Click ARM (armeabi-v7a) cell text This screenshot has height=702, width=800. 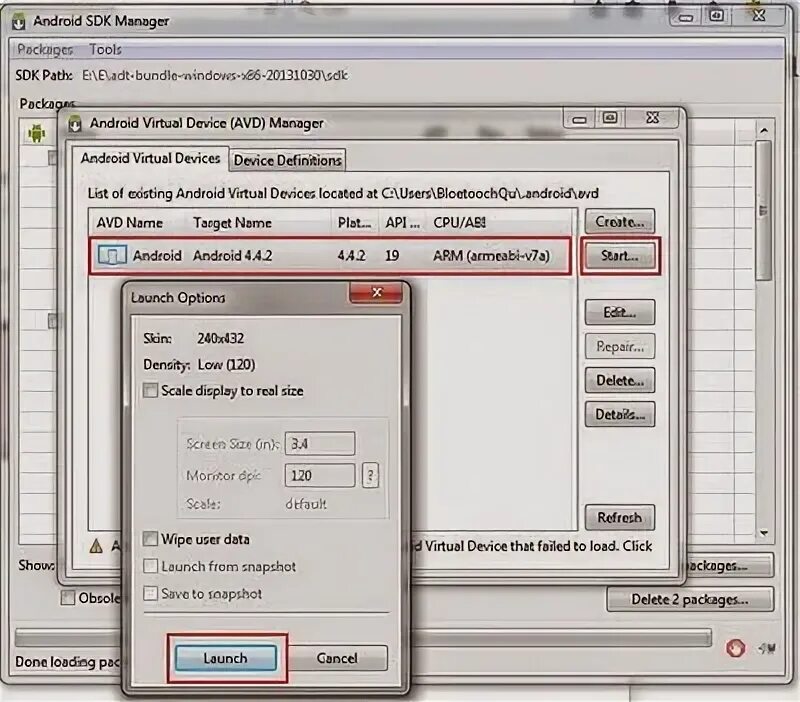[491, 255]
